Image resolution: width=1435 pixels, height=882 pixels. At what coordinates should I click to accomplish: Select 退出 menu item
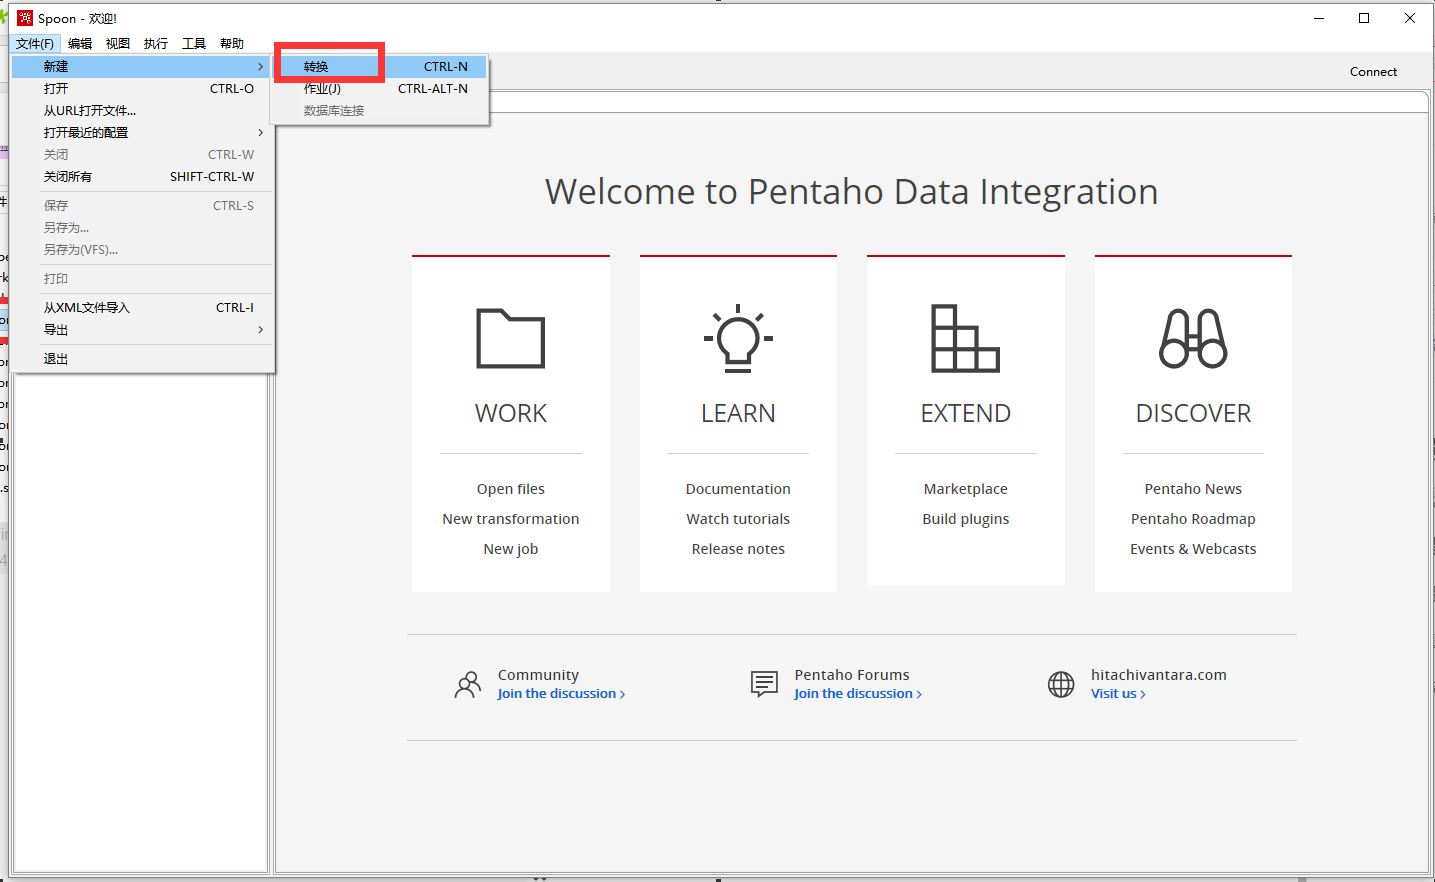[142, 358]
